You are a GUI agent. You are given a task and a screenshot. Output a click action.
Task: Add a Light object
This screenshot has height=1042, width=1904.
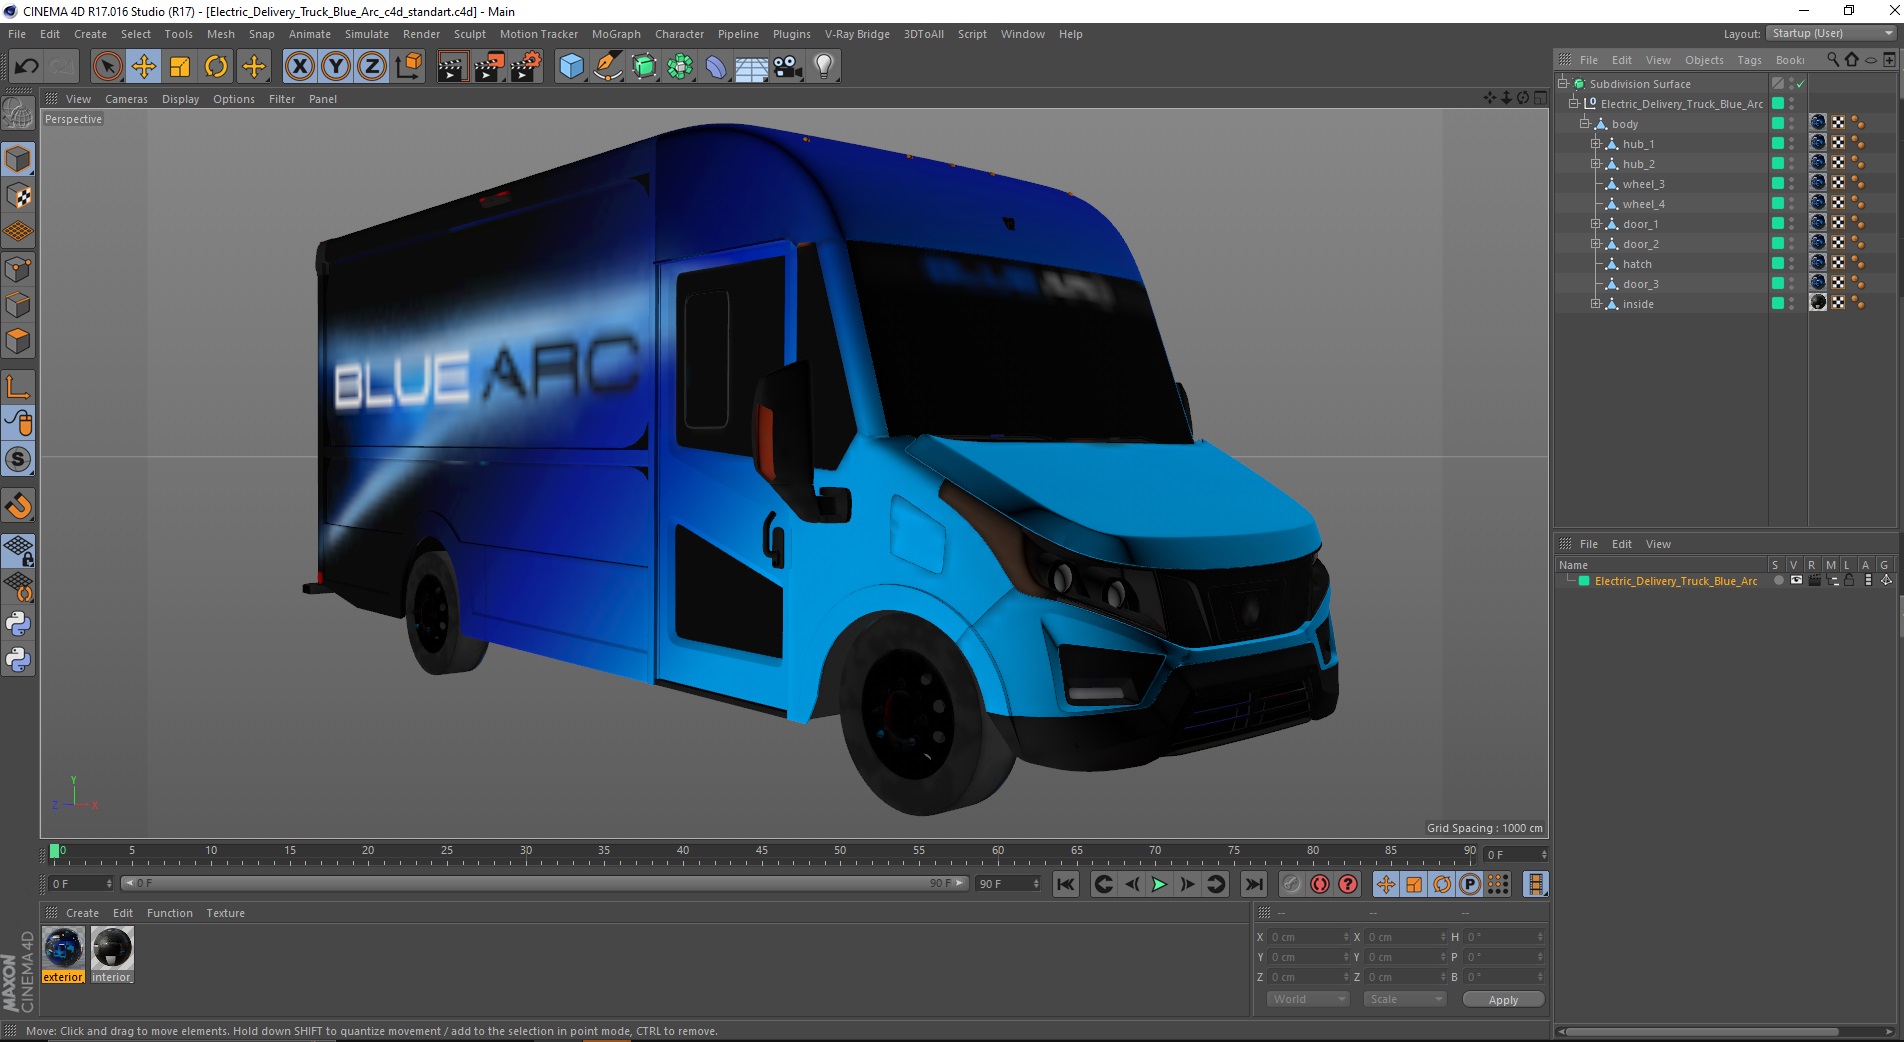click(824, 67)
